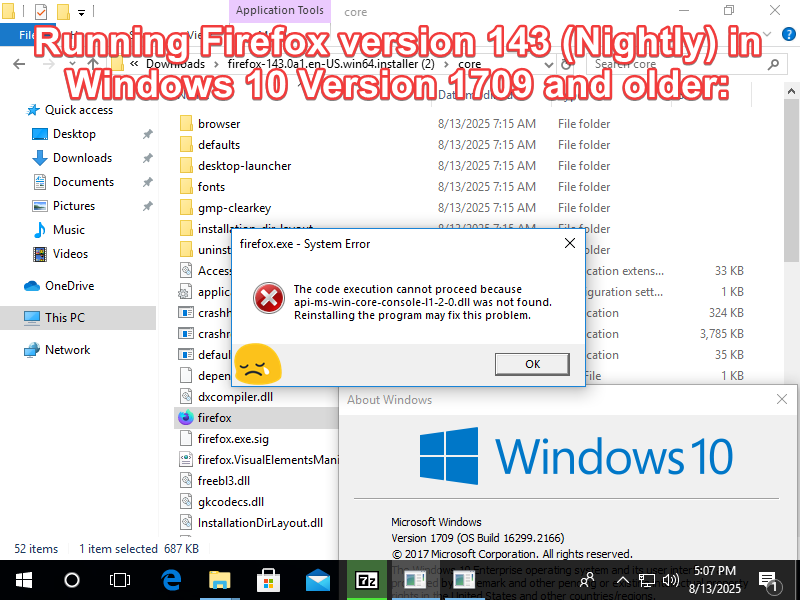This screenshot has height=600, width=800.
Task: Open network status tray icon
Action: [x=647, y=580]
